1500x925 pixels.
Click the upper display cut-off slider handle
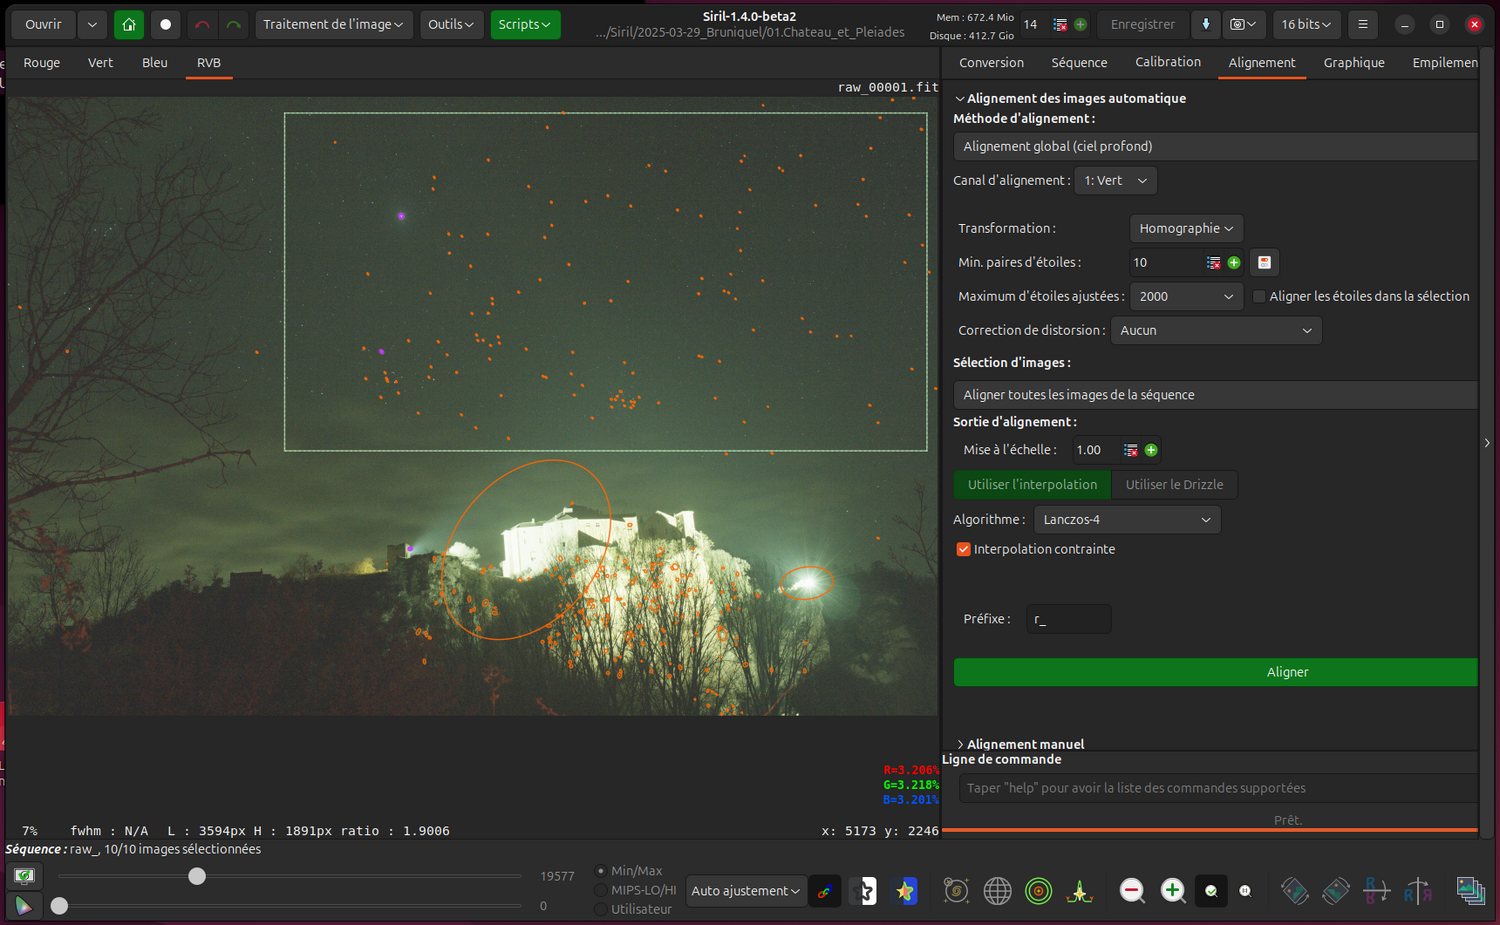(197, 876)
